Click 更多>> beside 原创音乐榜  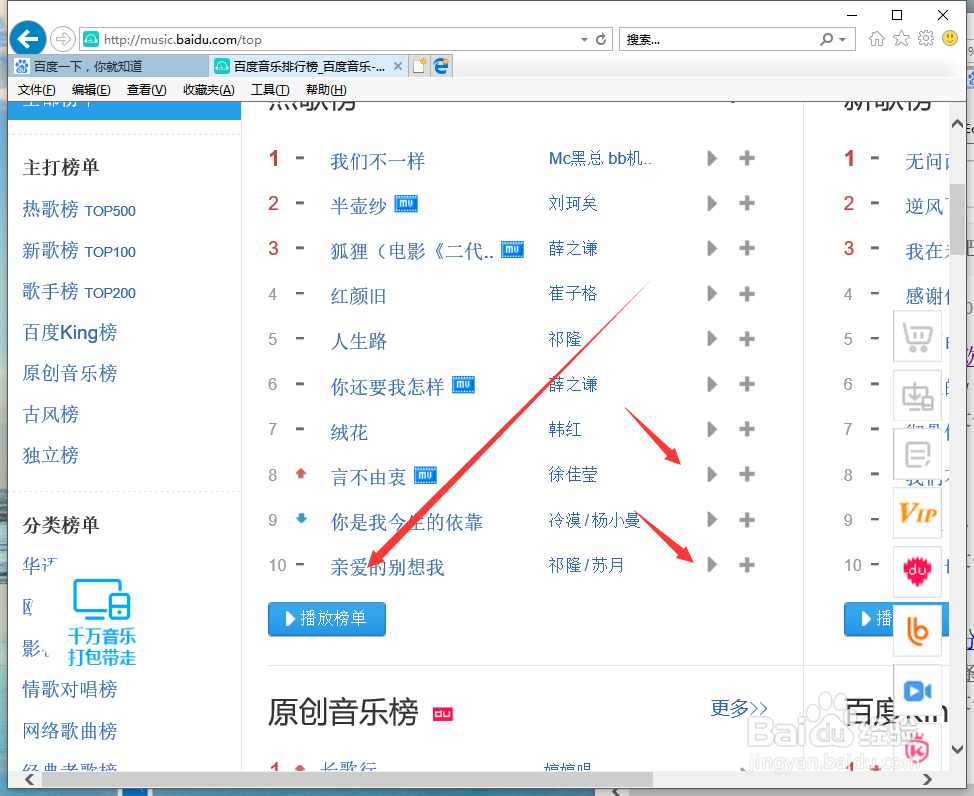pyautogui.click(x=739, y=708)
